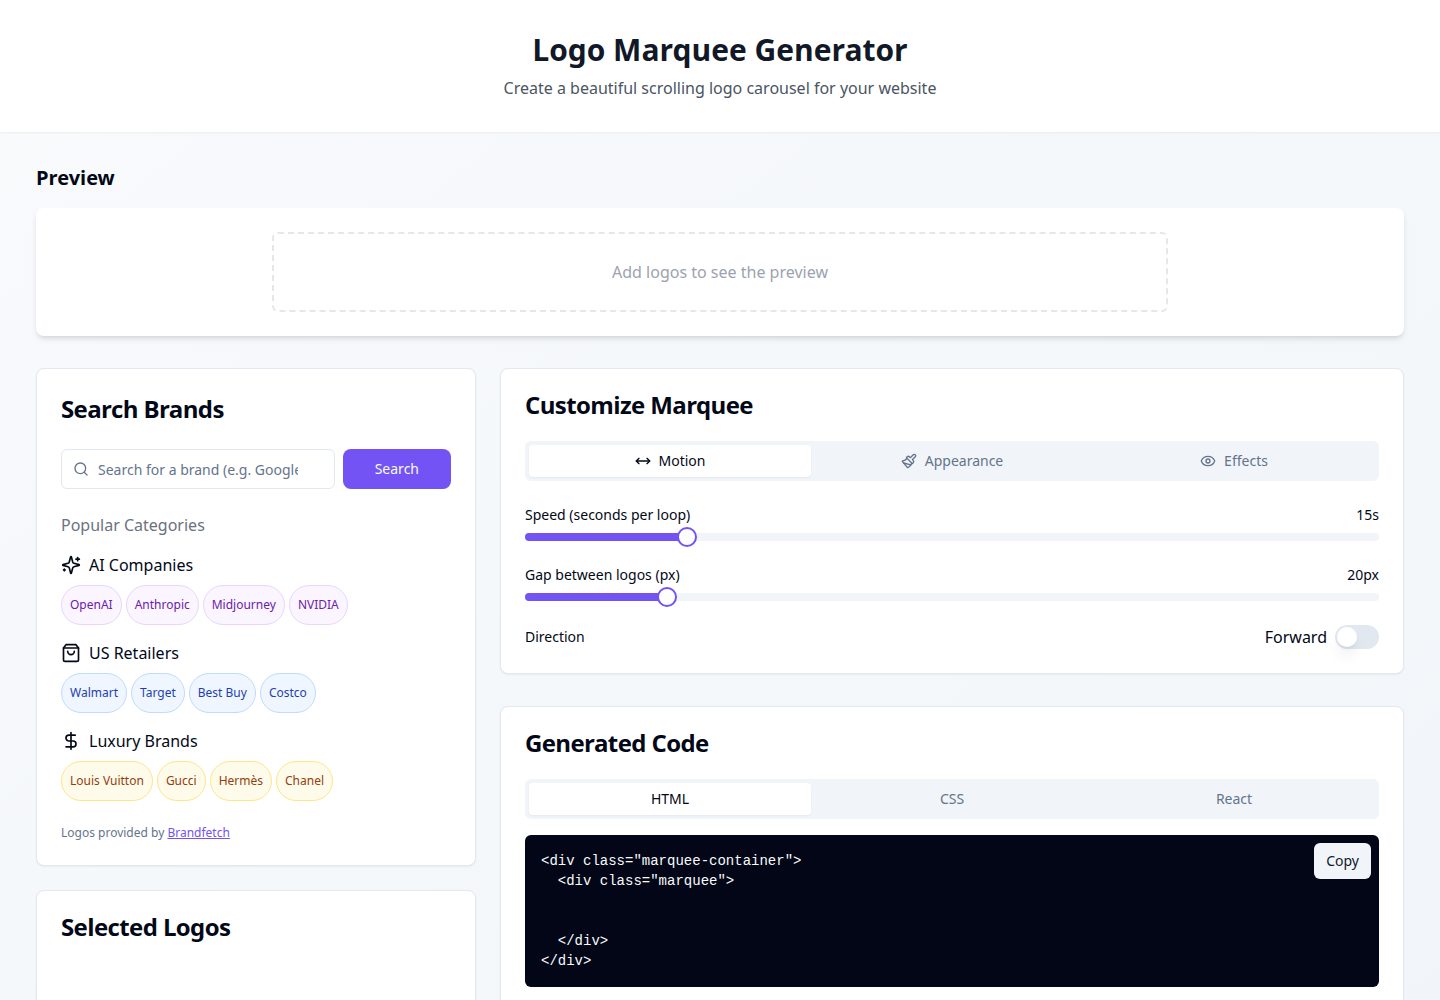1440x1000 pixels.
Task: Show the HTML code tab
Action: 670,799
